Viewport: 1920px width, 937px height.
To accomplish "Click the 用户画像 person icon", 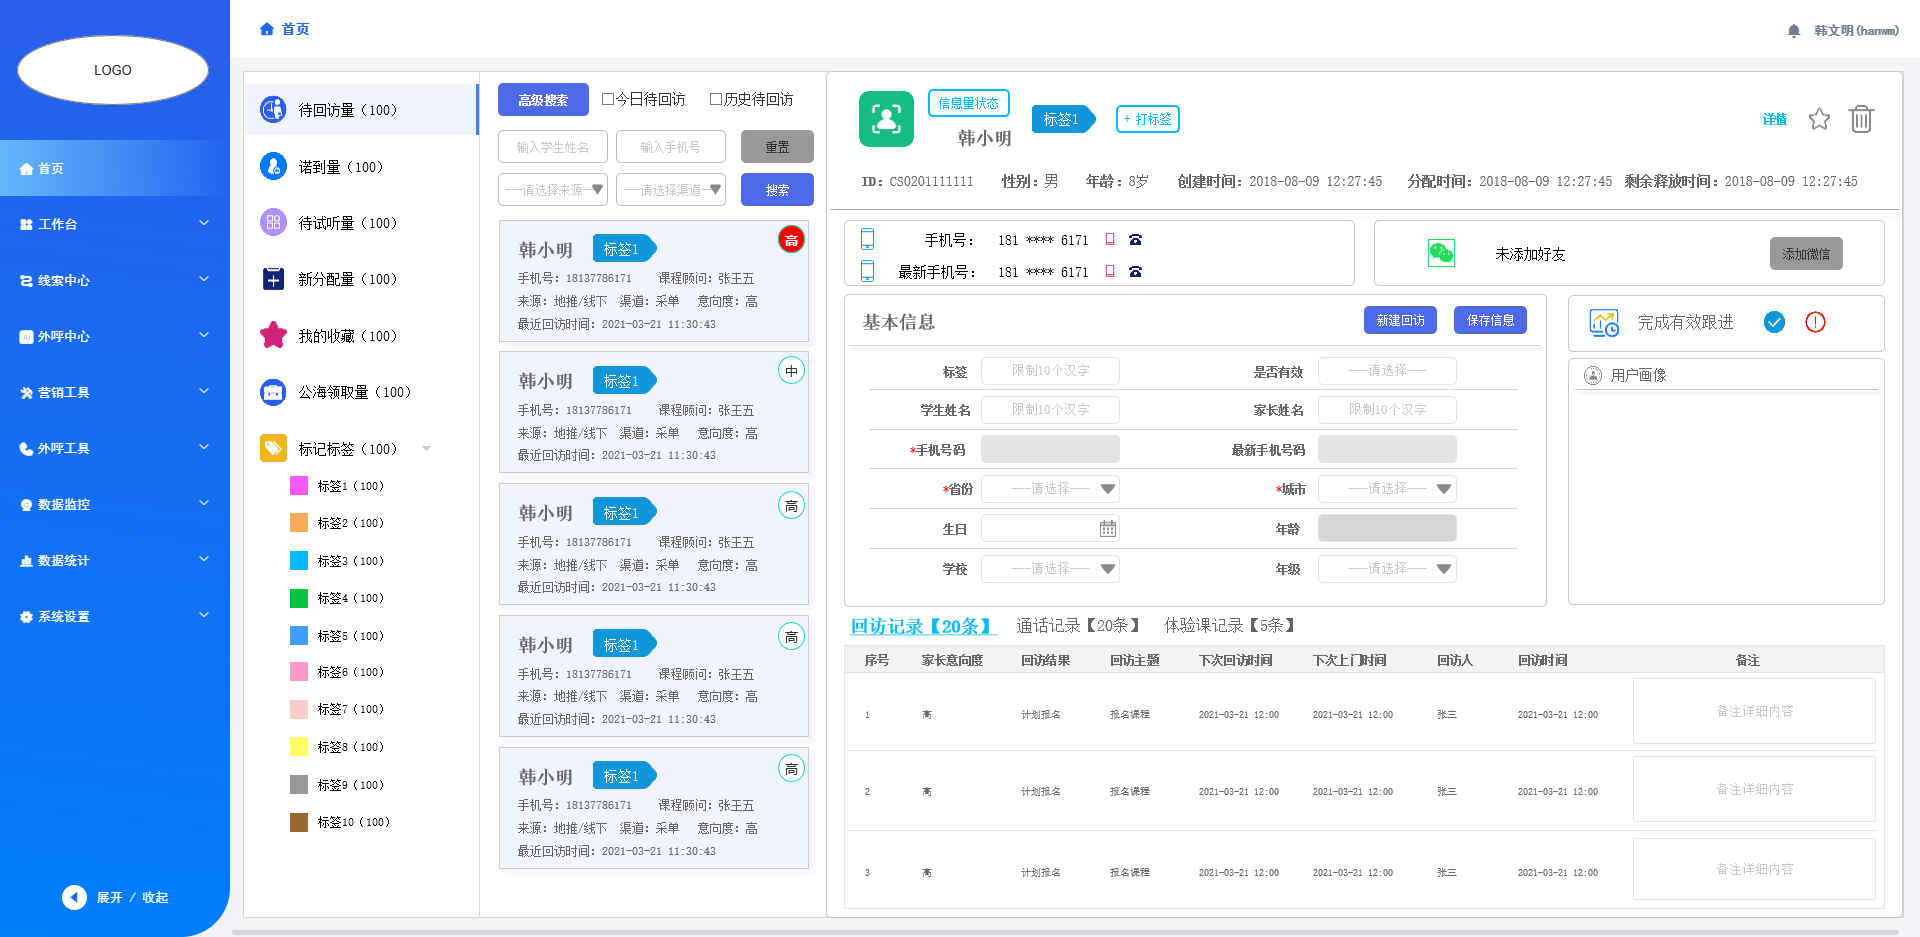I will point(1593,375).
